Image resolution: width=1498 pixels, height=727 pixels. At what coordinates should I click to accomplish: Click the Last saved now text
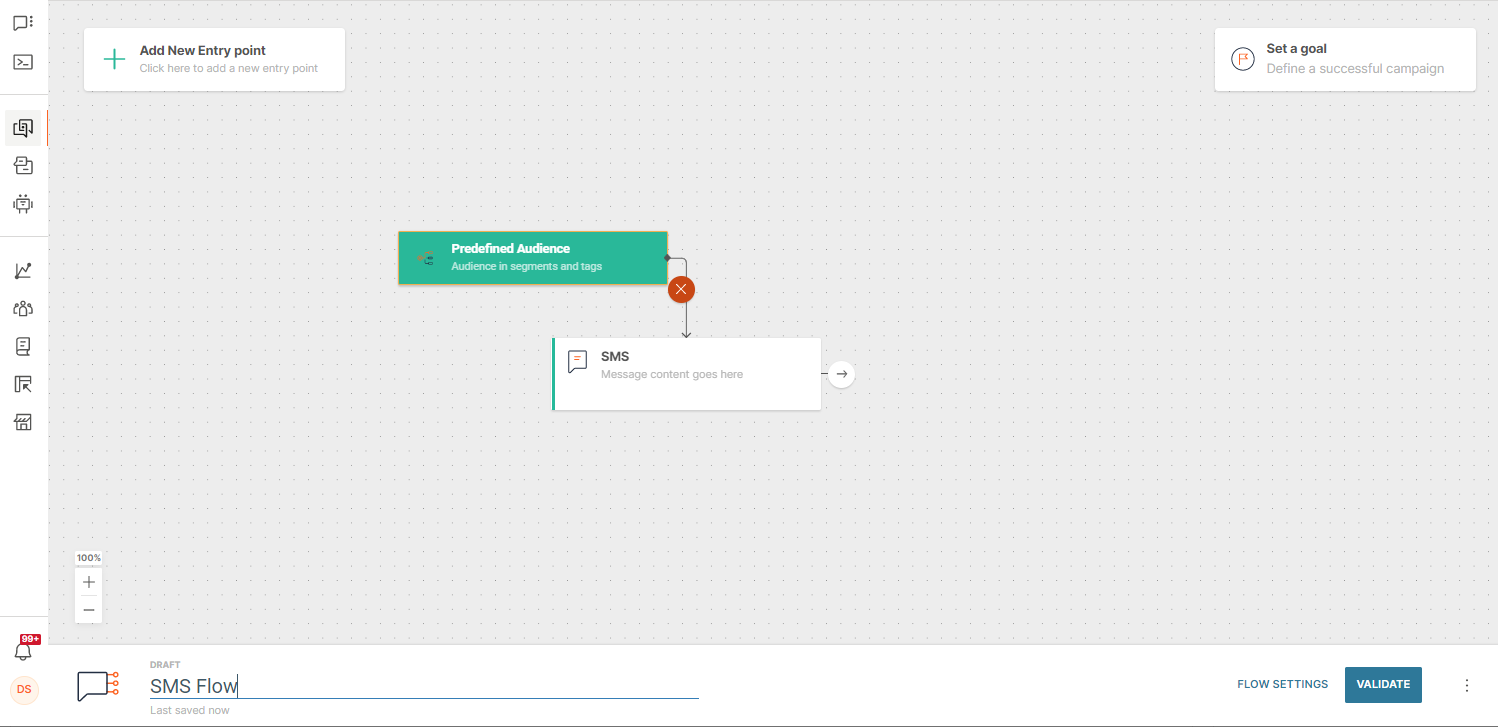(190, 710)
